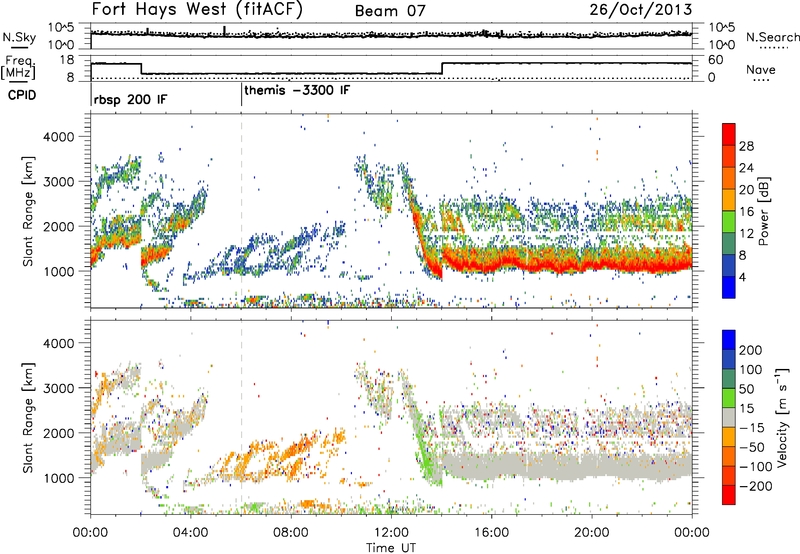Click the 'N.Sky' legend label
Viewport: 800px width, 554px height.
pyautogui.click(x=19, y=37)
